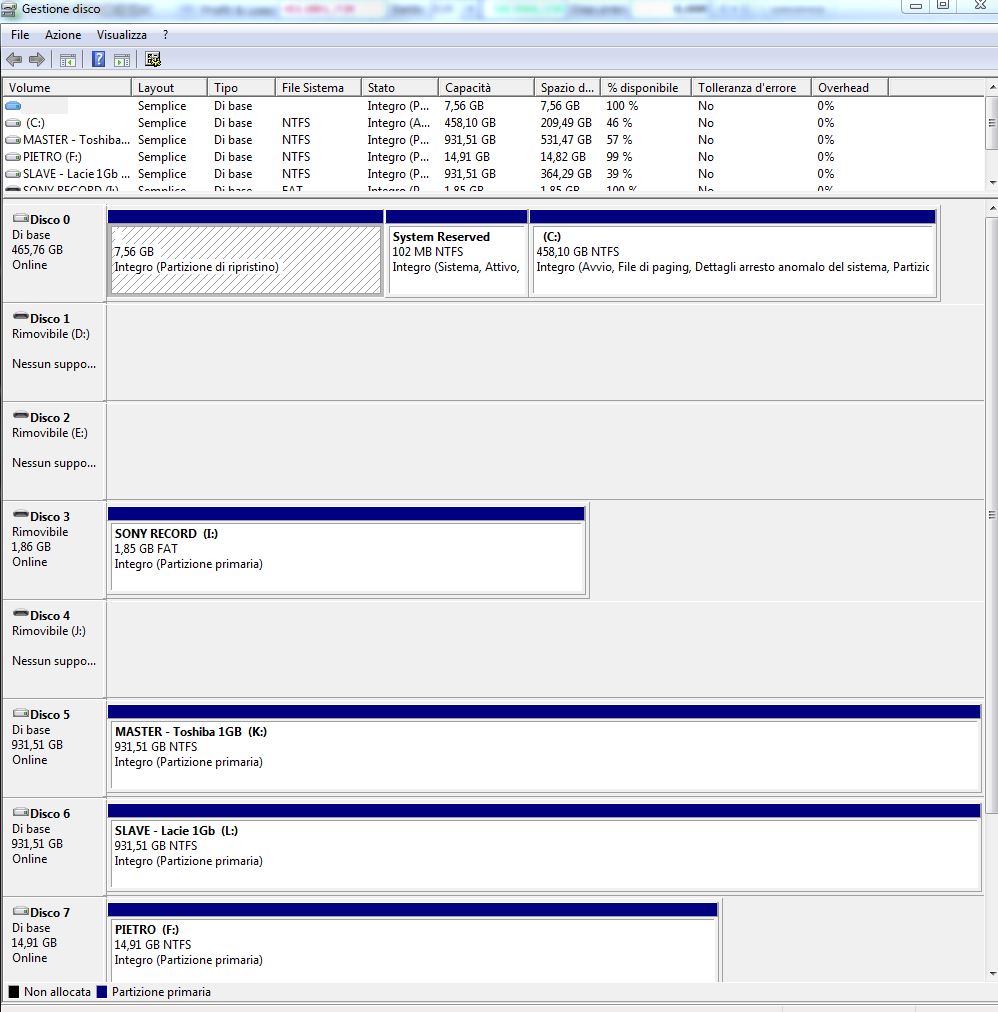Click volume list scrollbar down arrow
Image resolution: width=998 pixels, height=1012 pixels.
coord(992,183)
